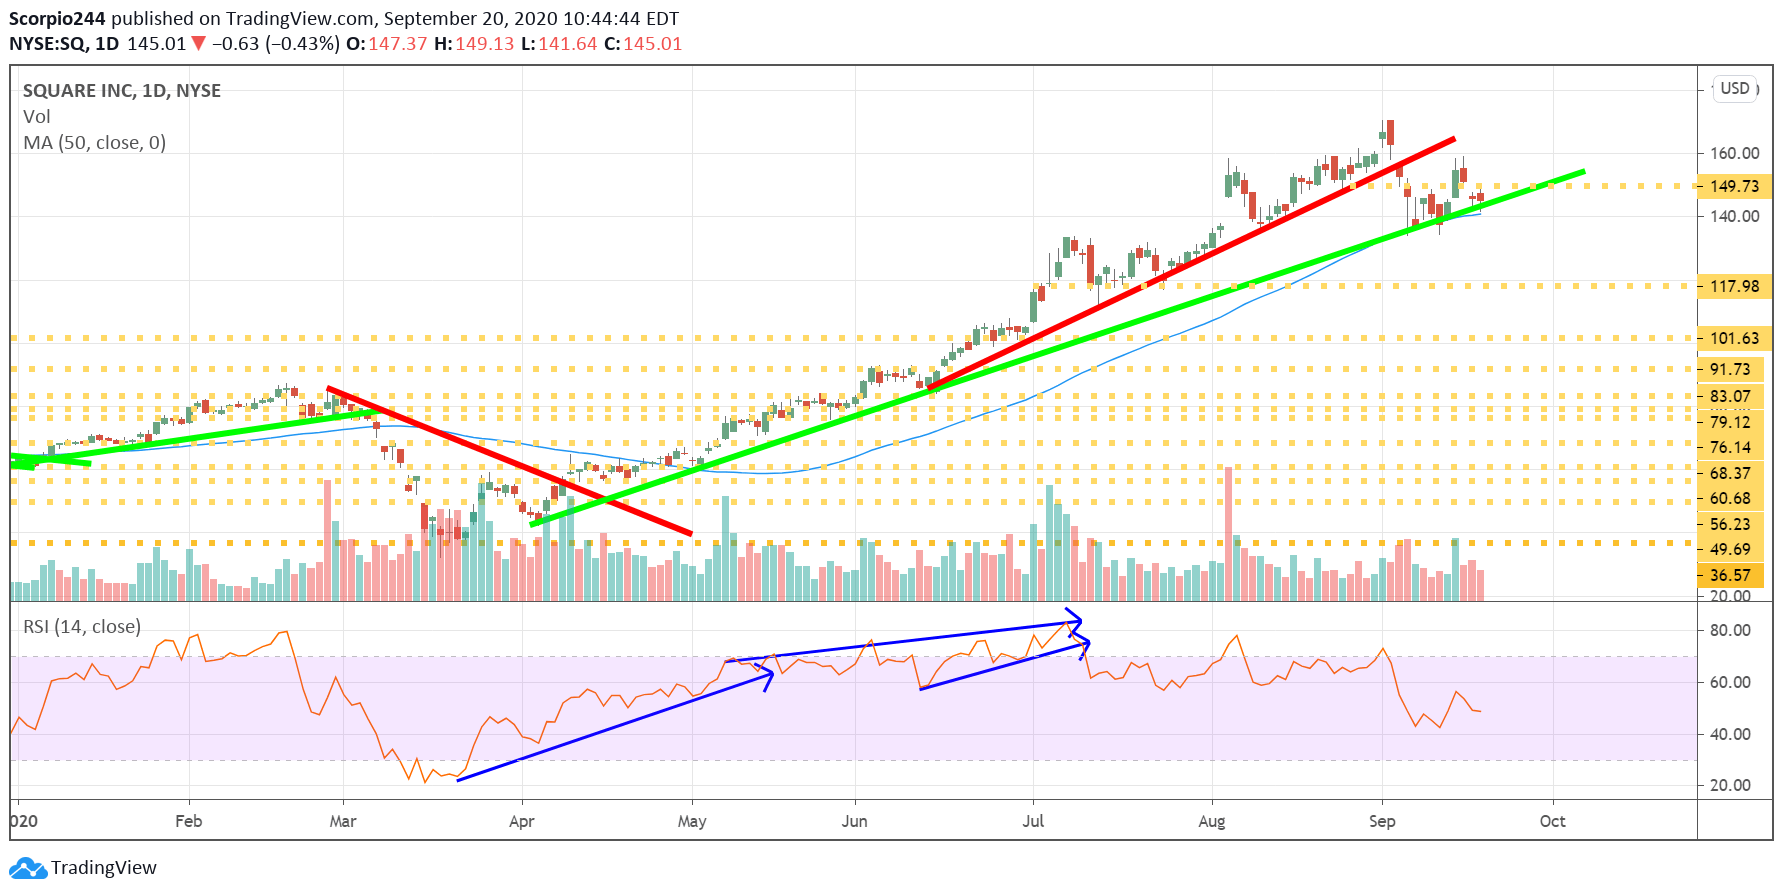Click the 60.68 price level label
This screenshot has height=895, width=1783.
pyautogui.click(x=1730, y=499)
